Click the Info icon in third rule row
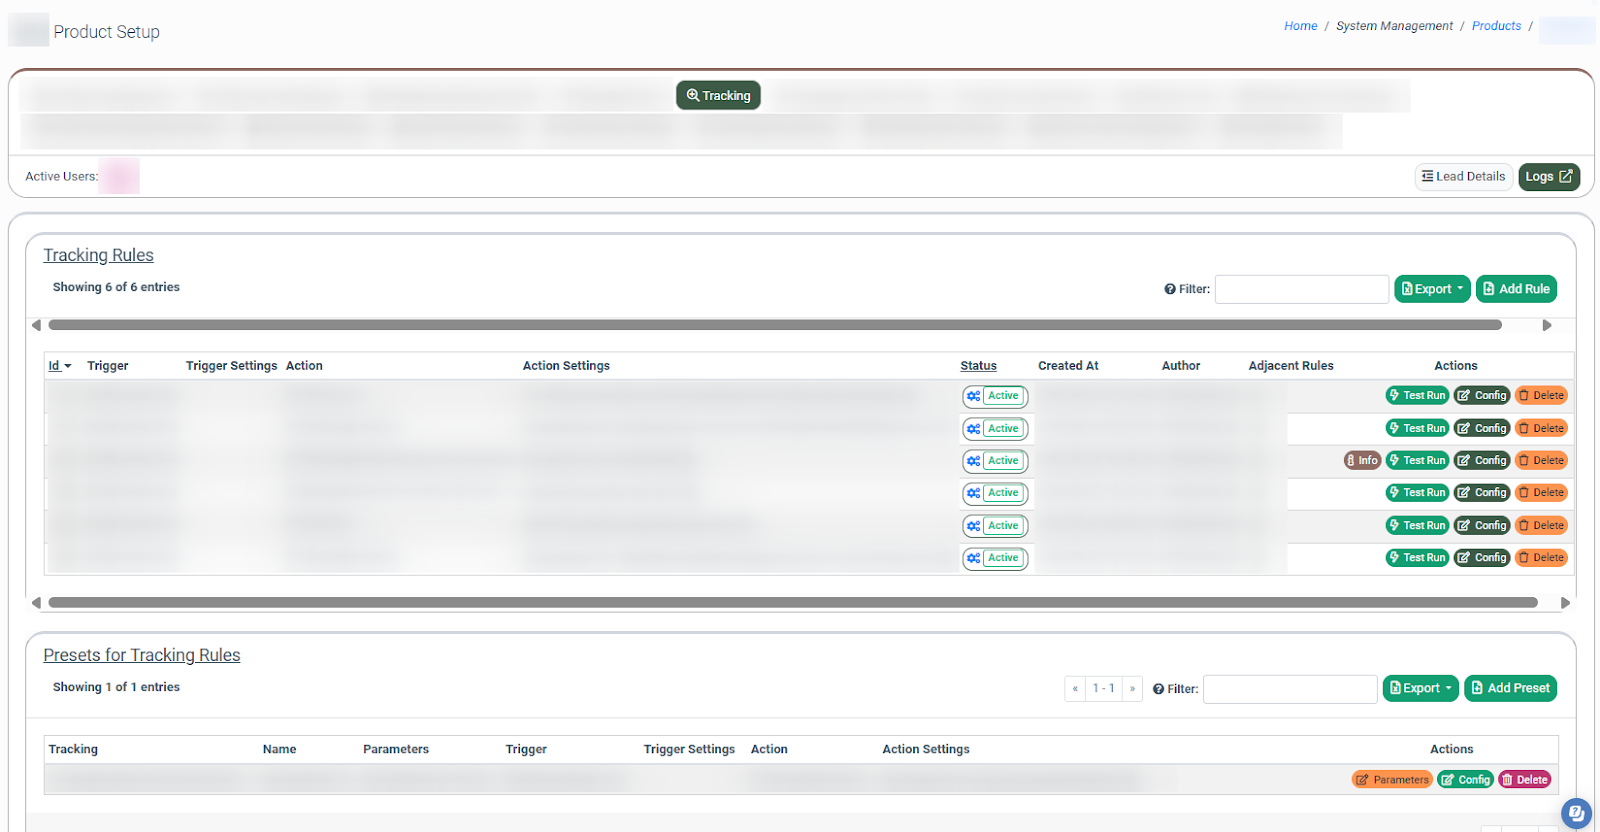Image resolution: width=1600 pixels, height=832 pixels. click(x=1362, y=460)
